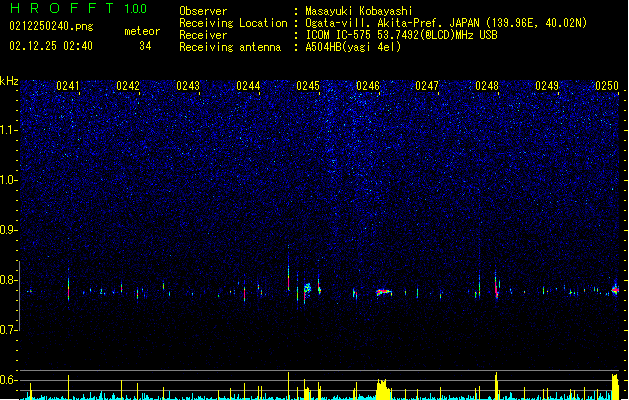Click the 0.9 kHz axis label
Image resolution: width=629 pixels, height=400 pixels.
(x=8, y=230)
